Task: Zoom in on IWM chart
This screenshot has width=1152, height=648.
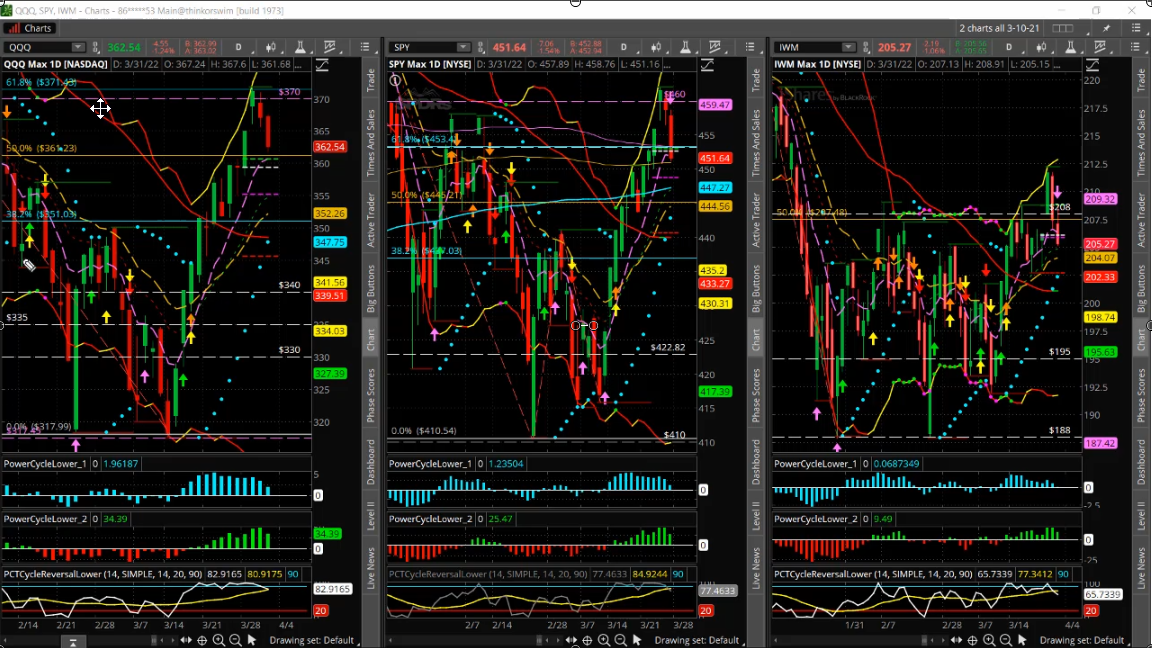Action: (989, 641)
